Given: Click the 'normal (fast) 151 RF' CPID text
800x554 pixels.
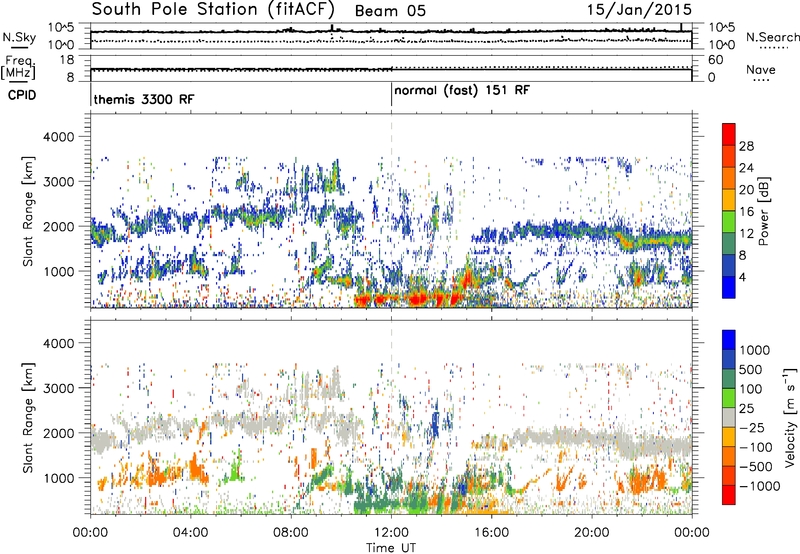Looking at the screenshot, I should pyautogui.click(x=462, y=90).
